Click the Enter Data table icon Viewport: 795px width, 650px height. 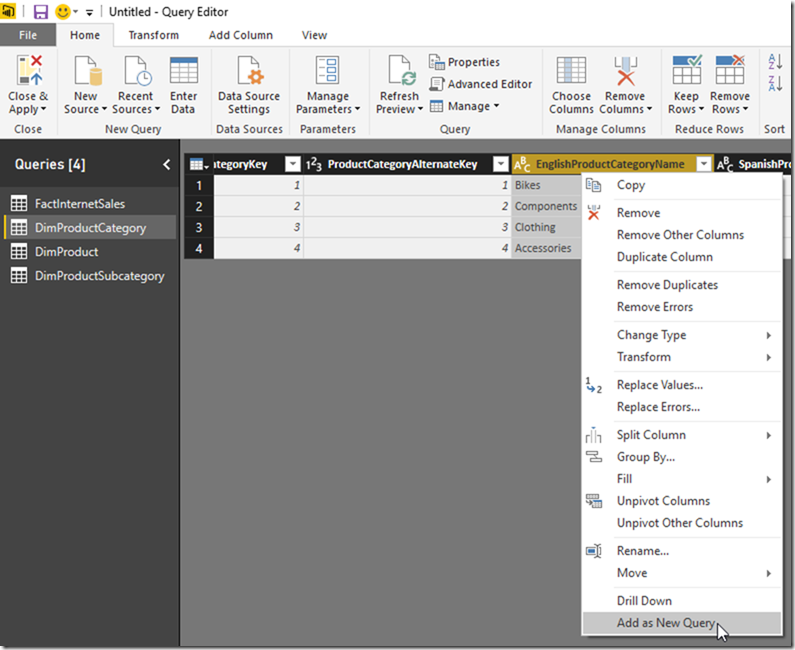click(184, 70)
